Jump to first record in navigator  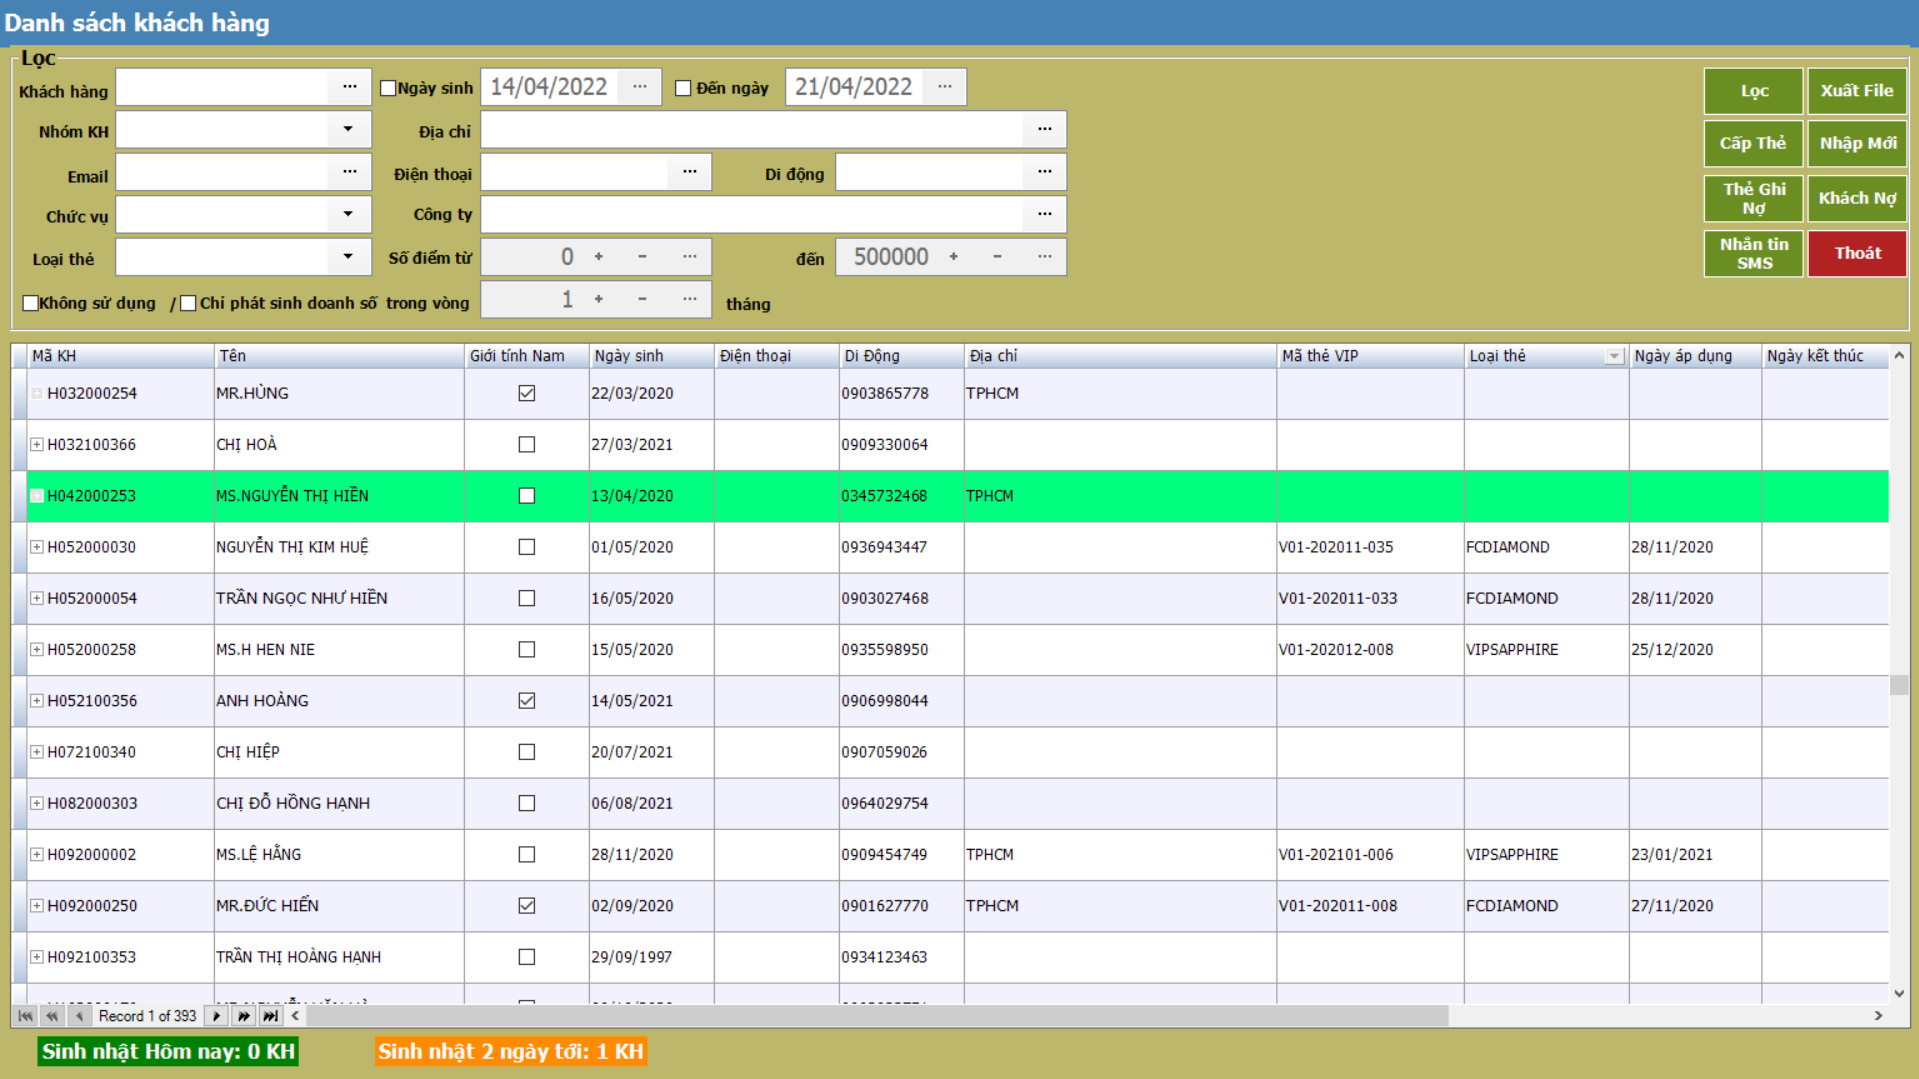[x=25, y=1016]
